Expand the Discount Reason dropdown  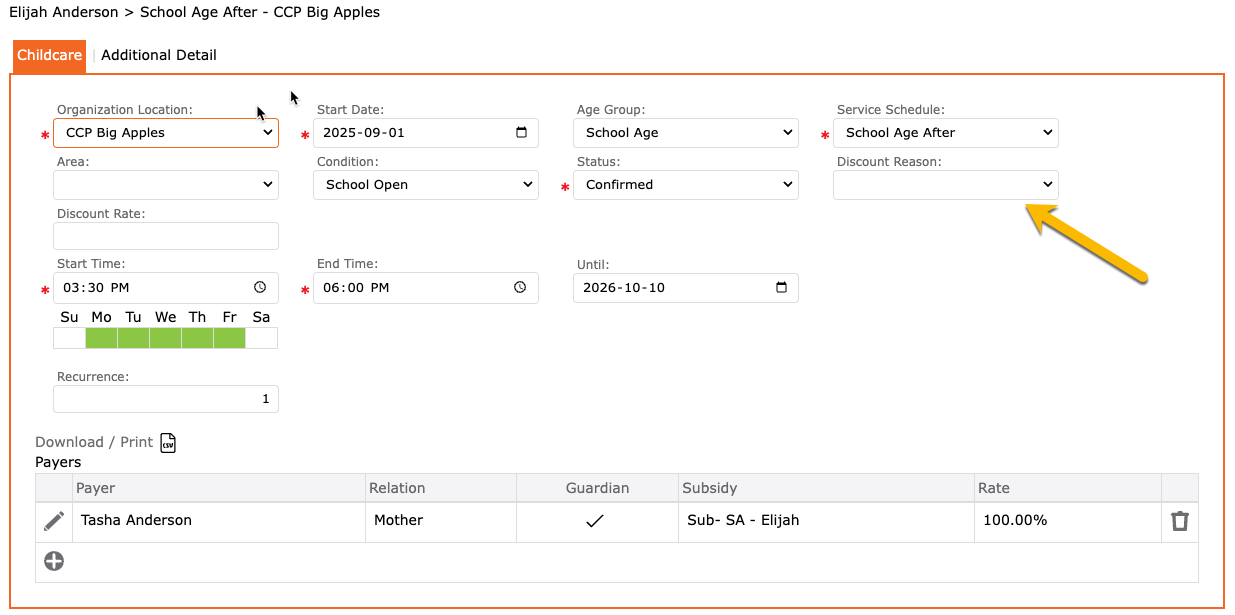tap(945, 185)
